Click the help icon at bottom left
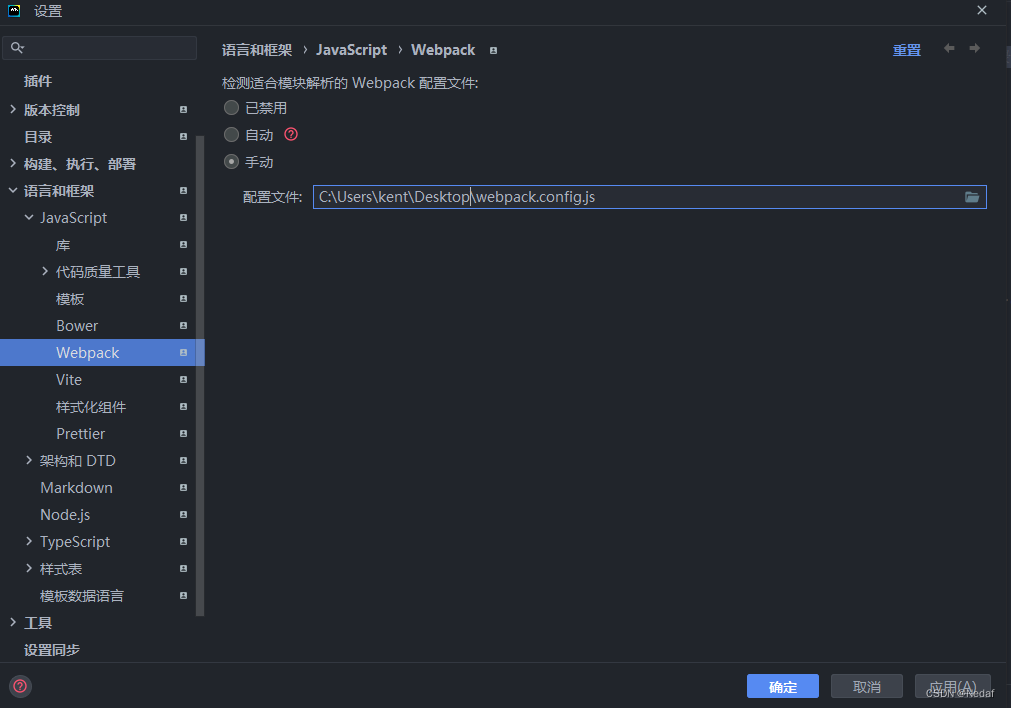Viewport: 1011px width, 708px height. pyautogui.click(x=19, y=687)
